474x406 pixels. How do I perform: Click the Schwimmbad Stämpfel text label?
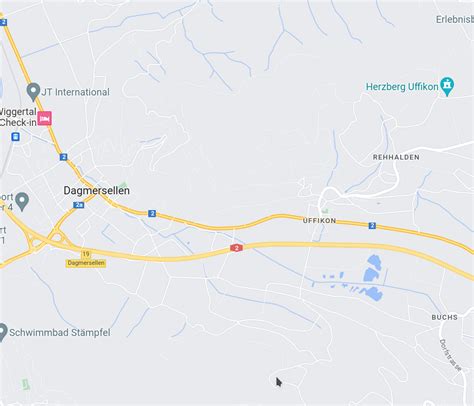(60, 333)
